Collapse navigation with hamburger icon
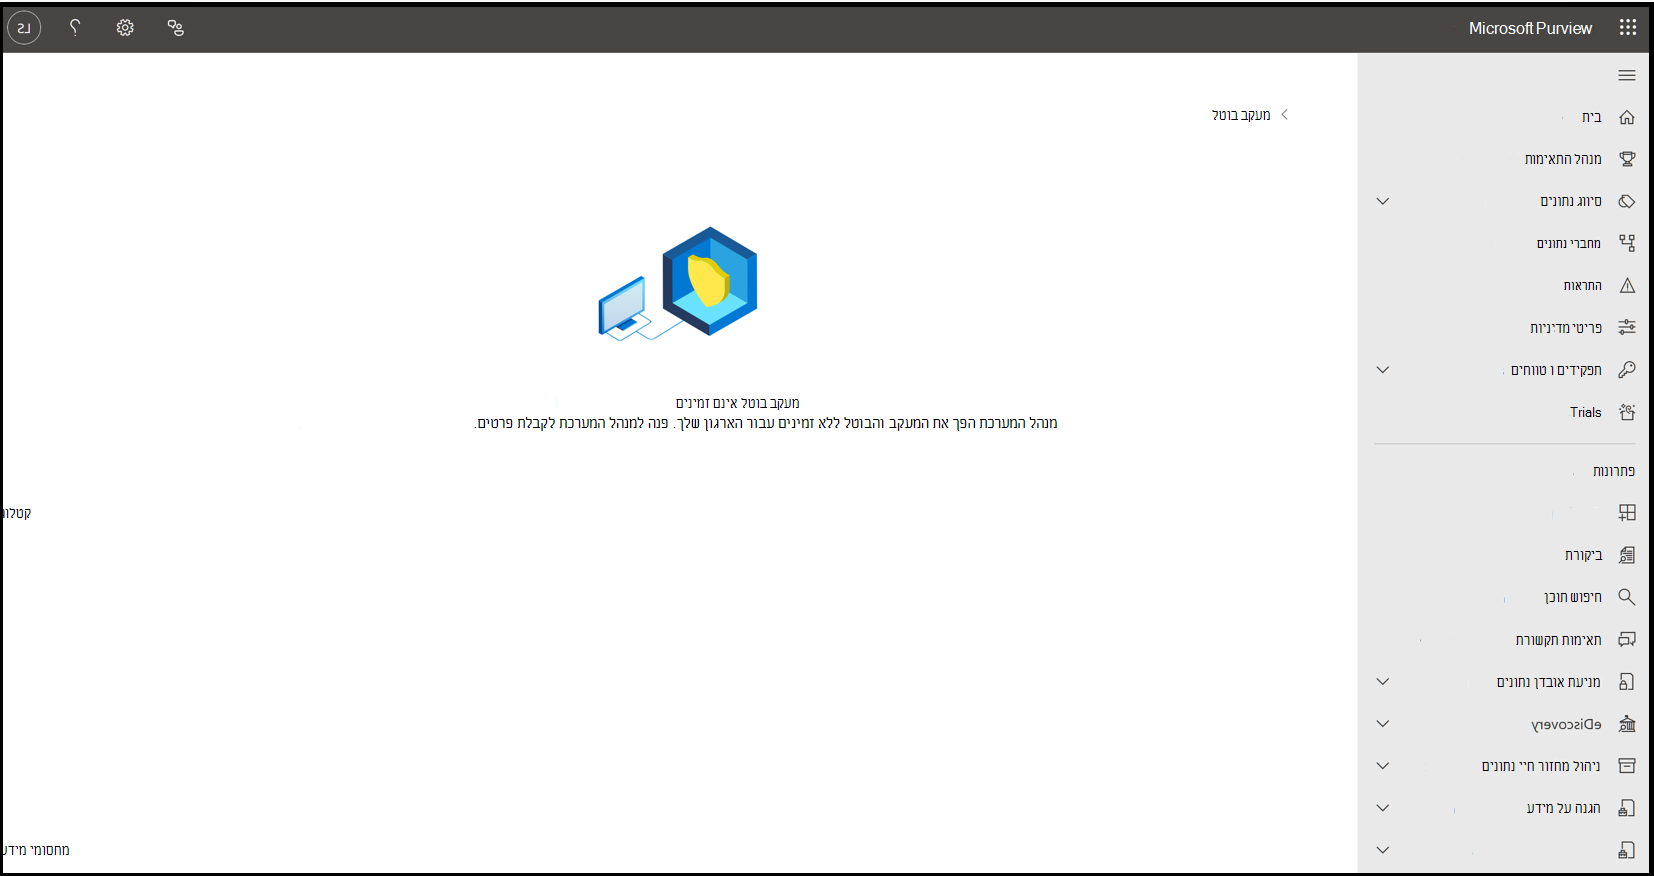Screen dimensions: 1654x876 click(1627, 75)
